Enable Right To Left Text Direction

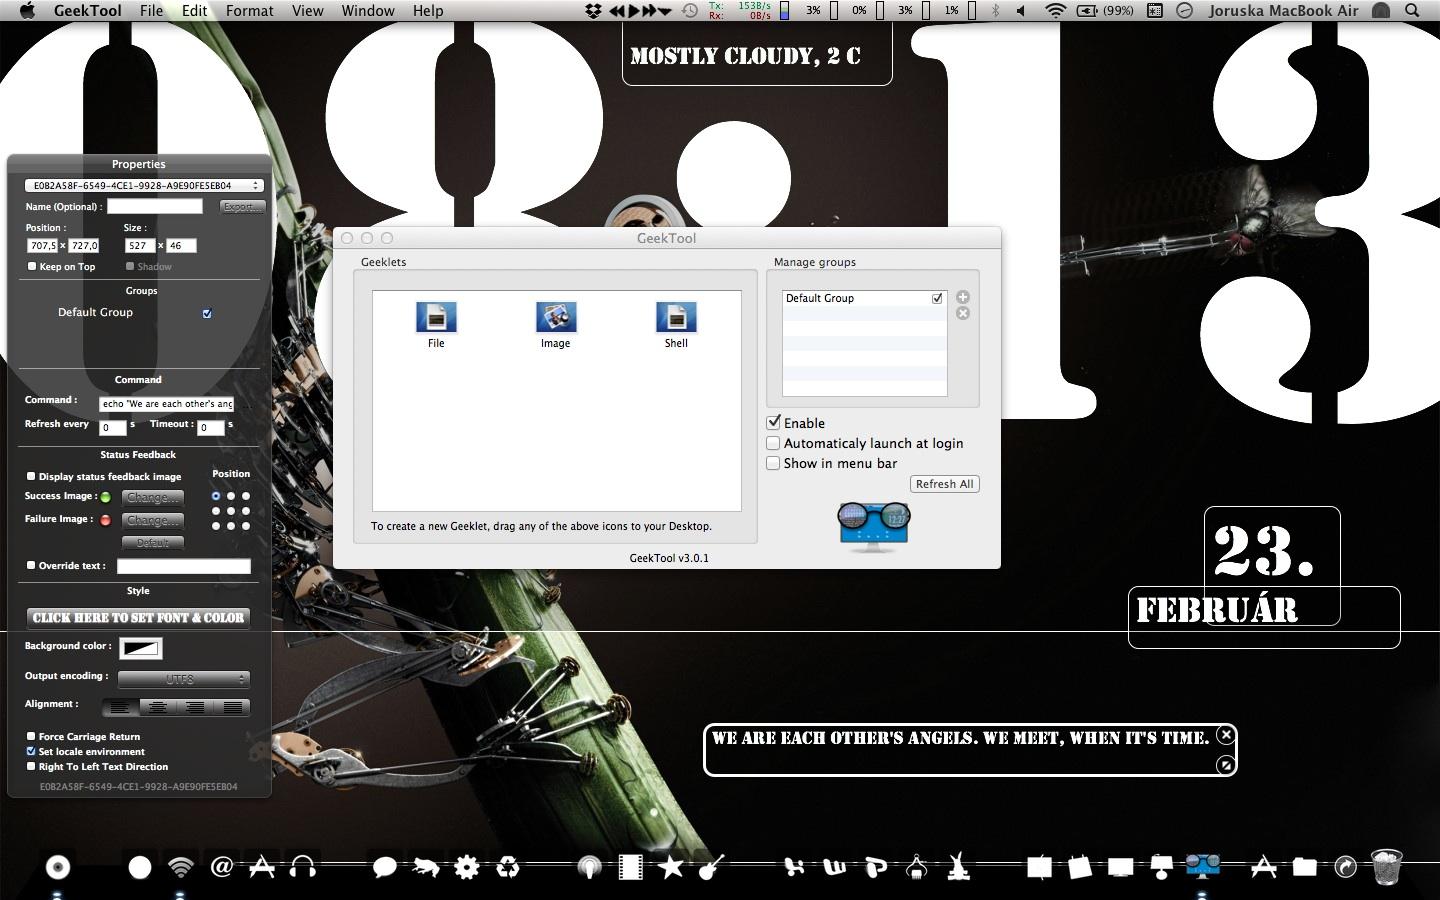pyautogui.click(x=31, y=766)
